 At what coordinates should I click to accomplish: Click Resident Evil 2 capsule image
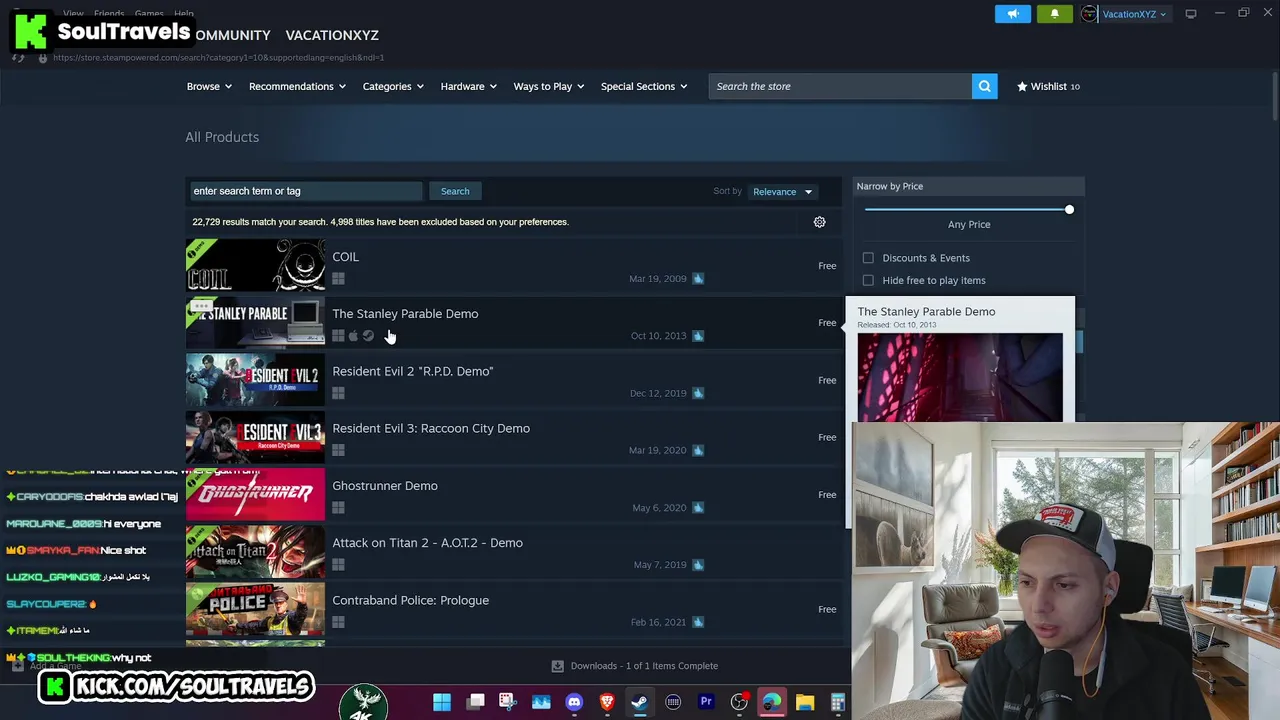pyautogui.click(x=255, y=380)
